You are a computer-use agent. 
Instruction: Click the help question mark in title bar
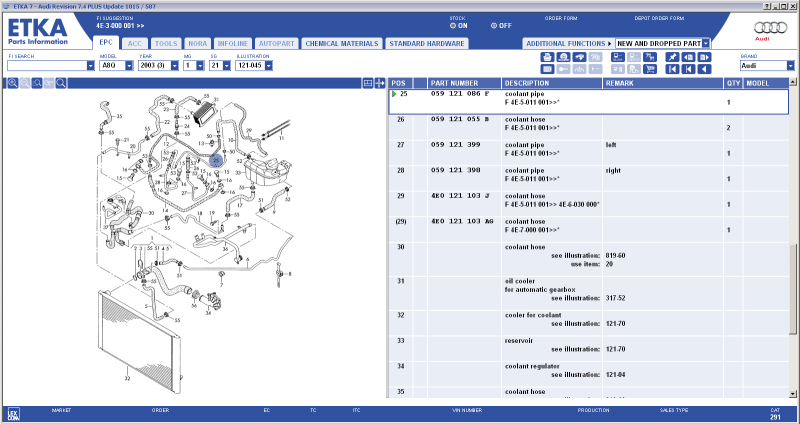click(x=767, y=7)
